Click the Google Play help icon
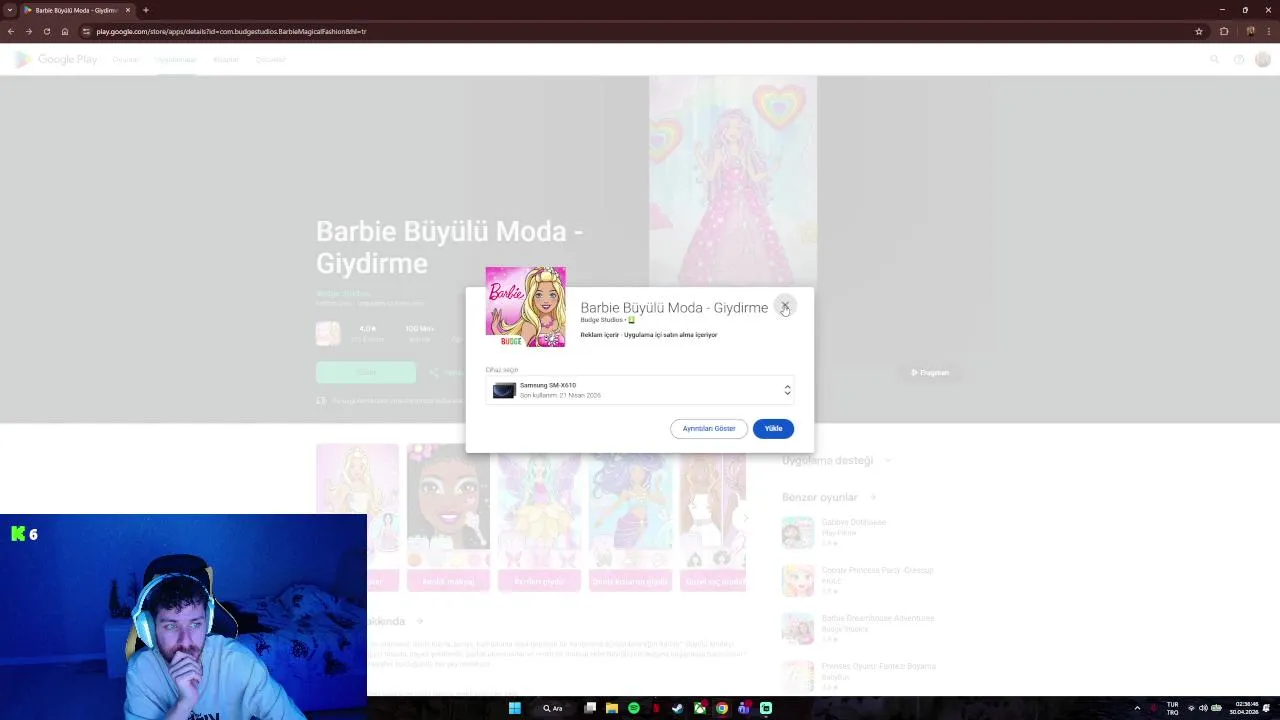 [1239, 60]
